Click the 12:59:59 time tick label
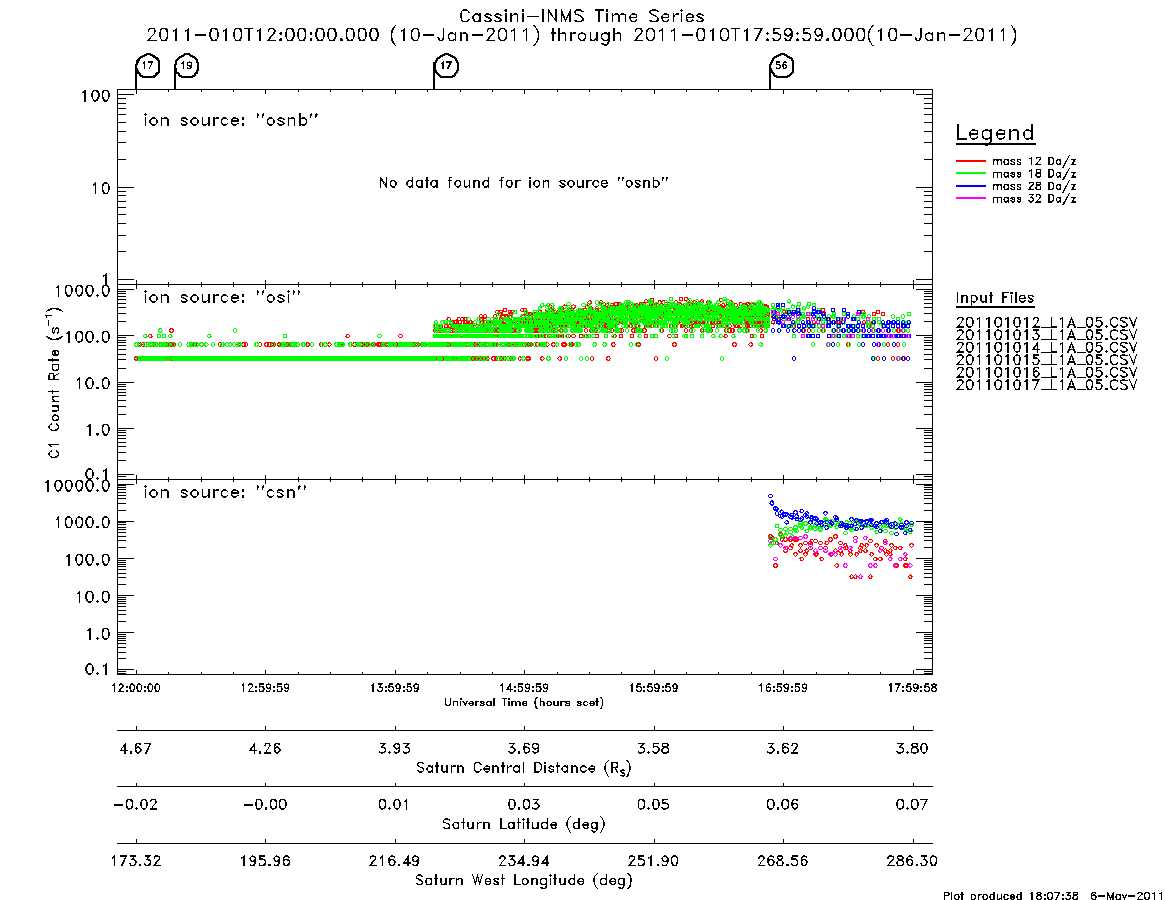Viewport: 1165px width, 900px height. click(x=265, y=688)
